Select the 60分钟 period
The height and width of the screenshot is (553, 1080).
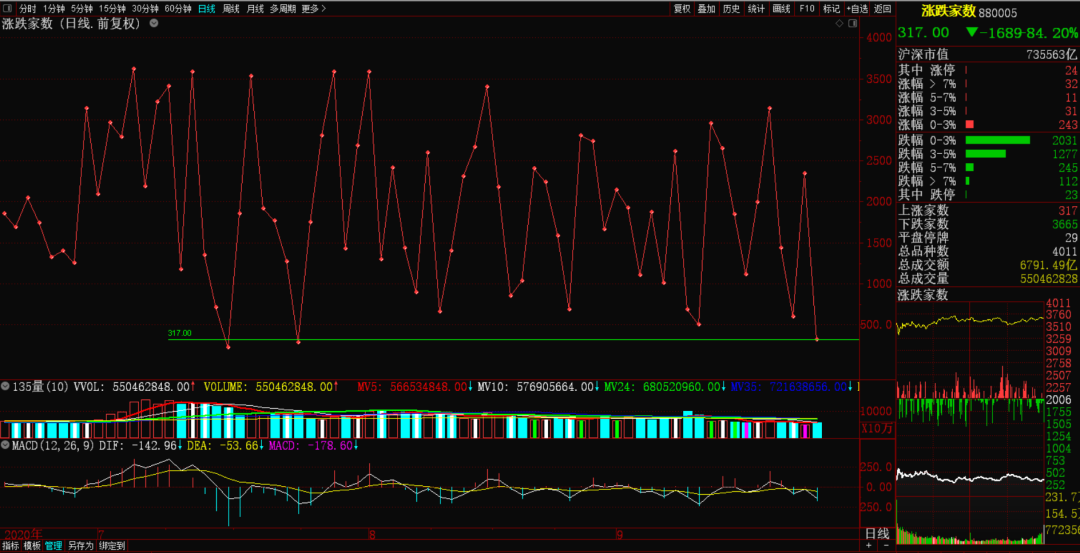coord(178,9)
